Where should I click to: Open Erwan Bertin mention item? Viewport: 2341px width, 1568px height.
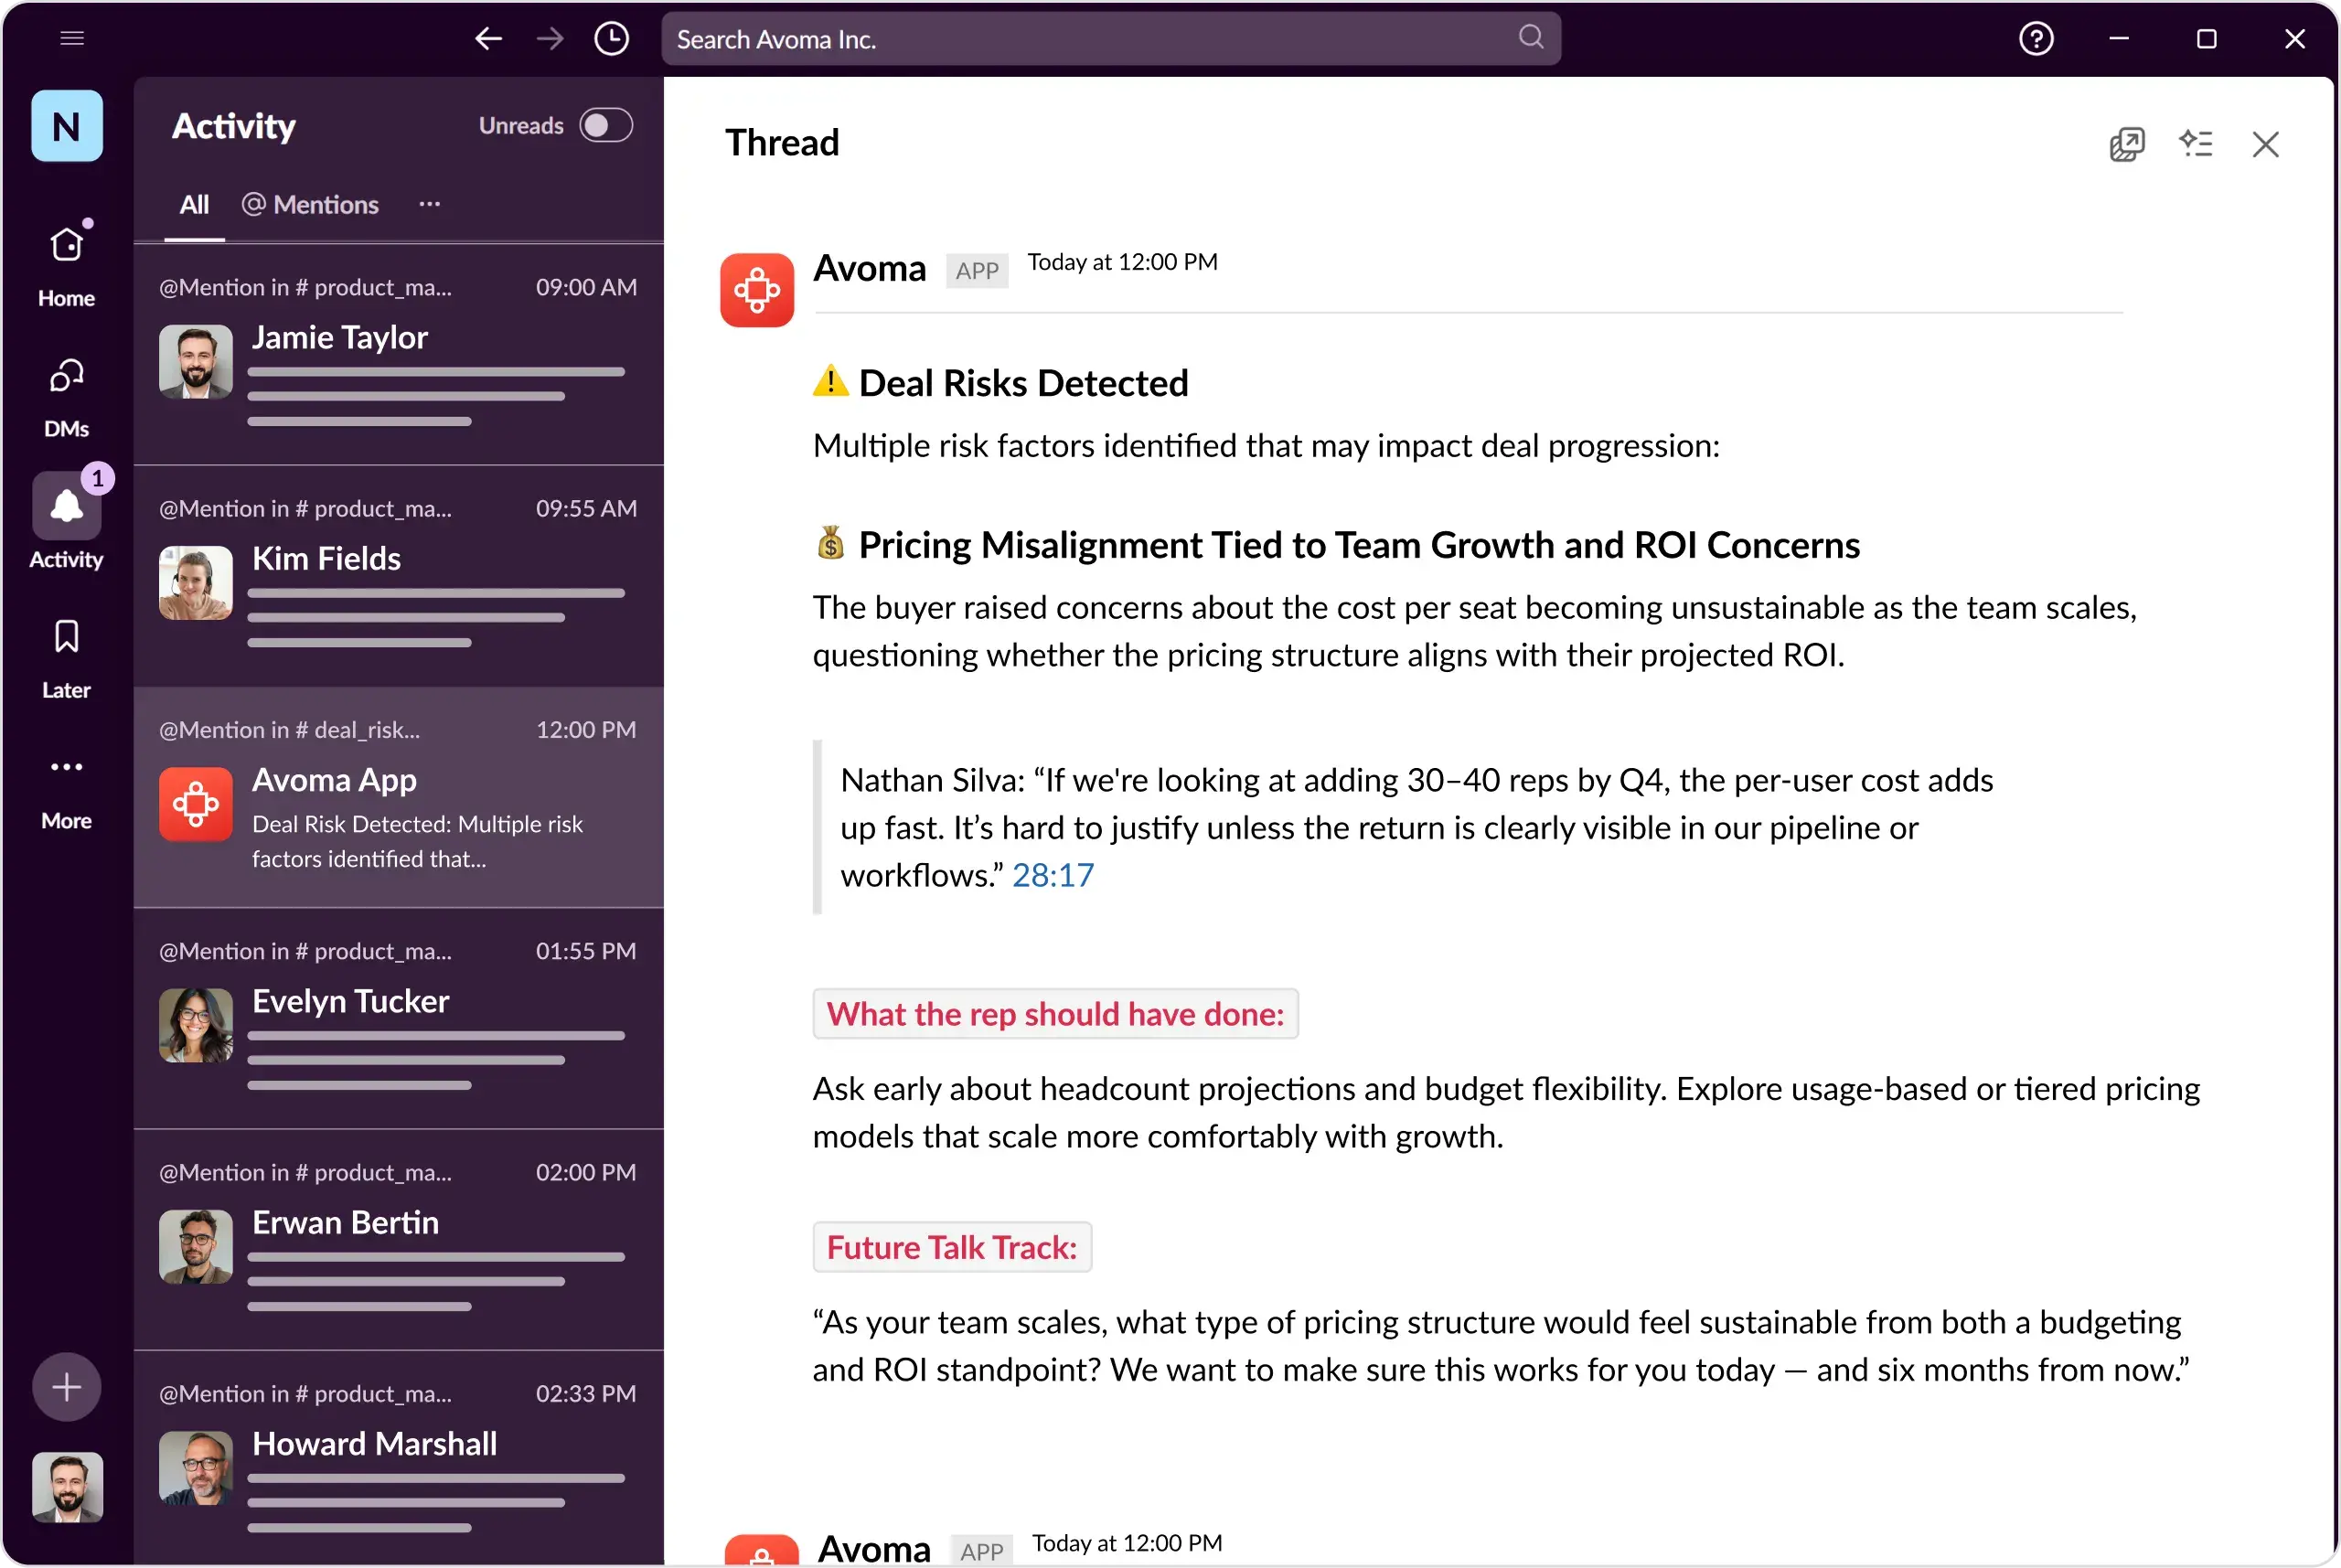coord(398,1241)
